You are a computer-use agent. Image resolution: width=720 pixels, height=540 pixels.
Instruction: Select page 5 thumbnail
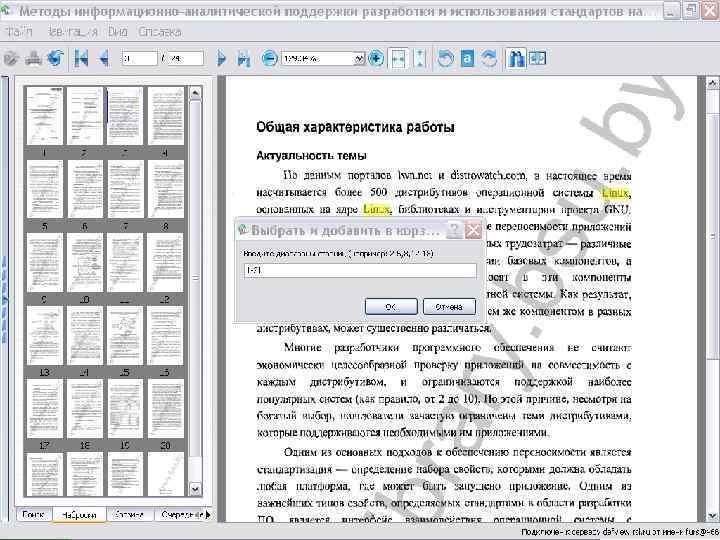pos(45,189)
